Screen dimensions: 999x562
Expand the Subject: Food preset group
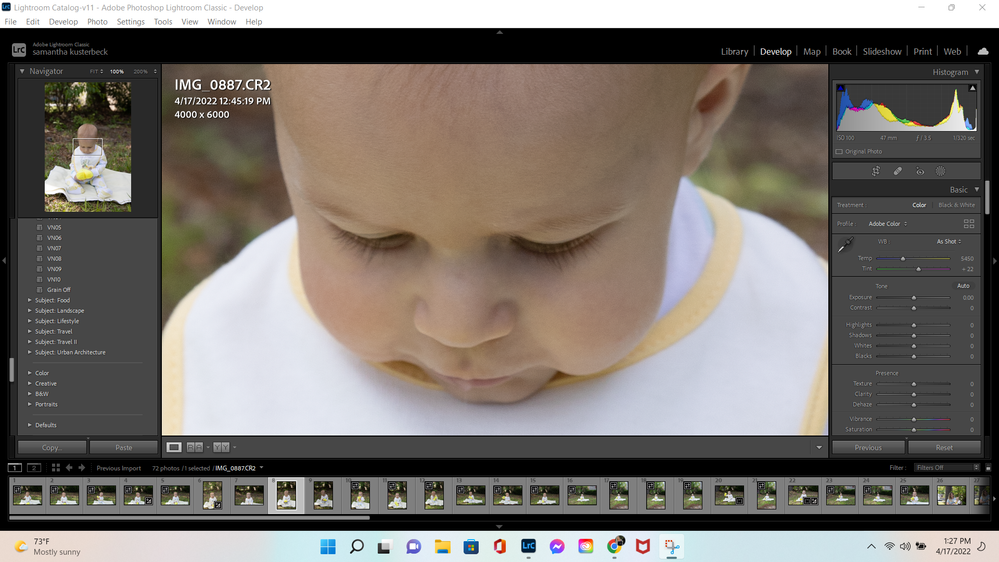tap(30, 300)
